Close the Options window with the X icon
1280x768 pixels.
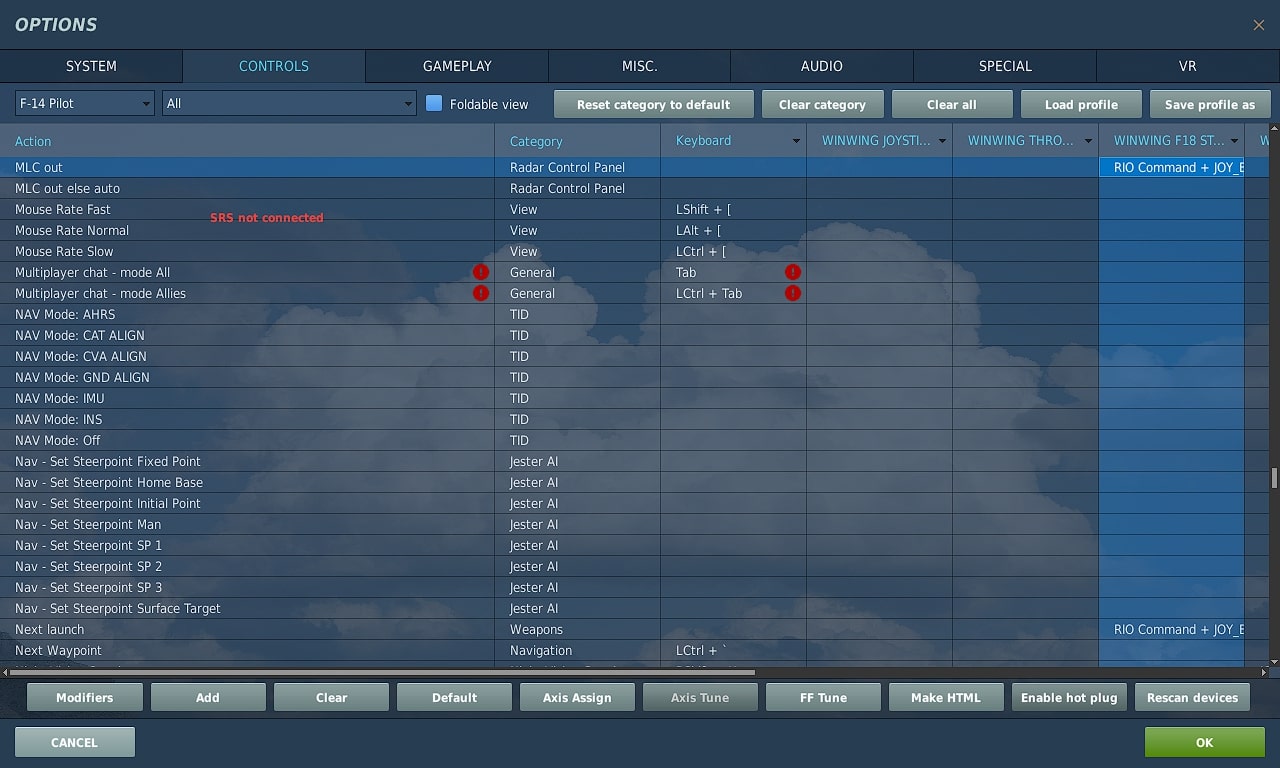pos(1259,25)
